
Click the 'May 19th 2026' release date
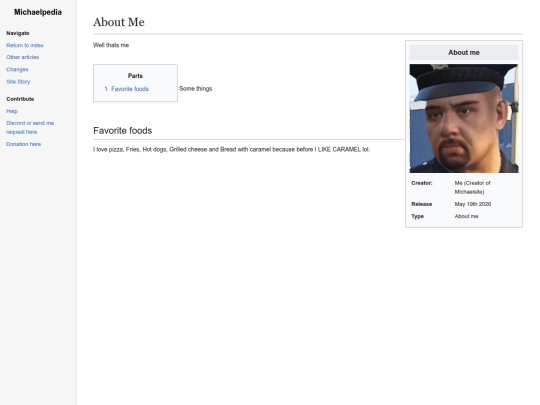click(x=473, y=204)
